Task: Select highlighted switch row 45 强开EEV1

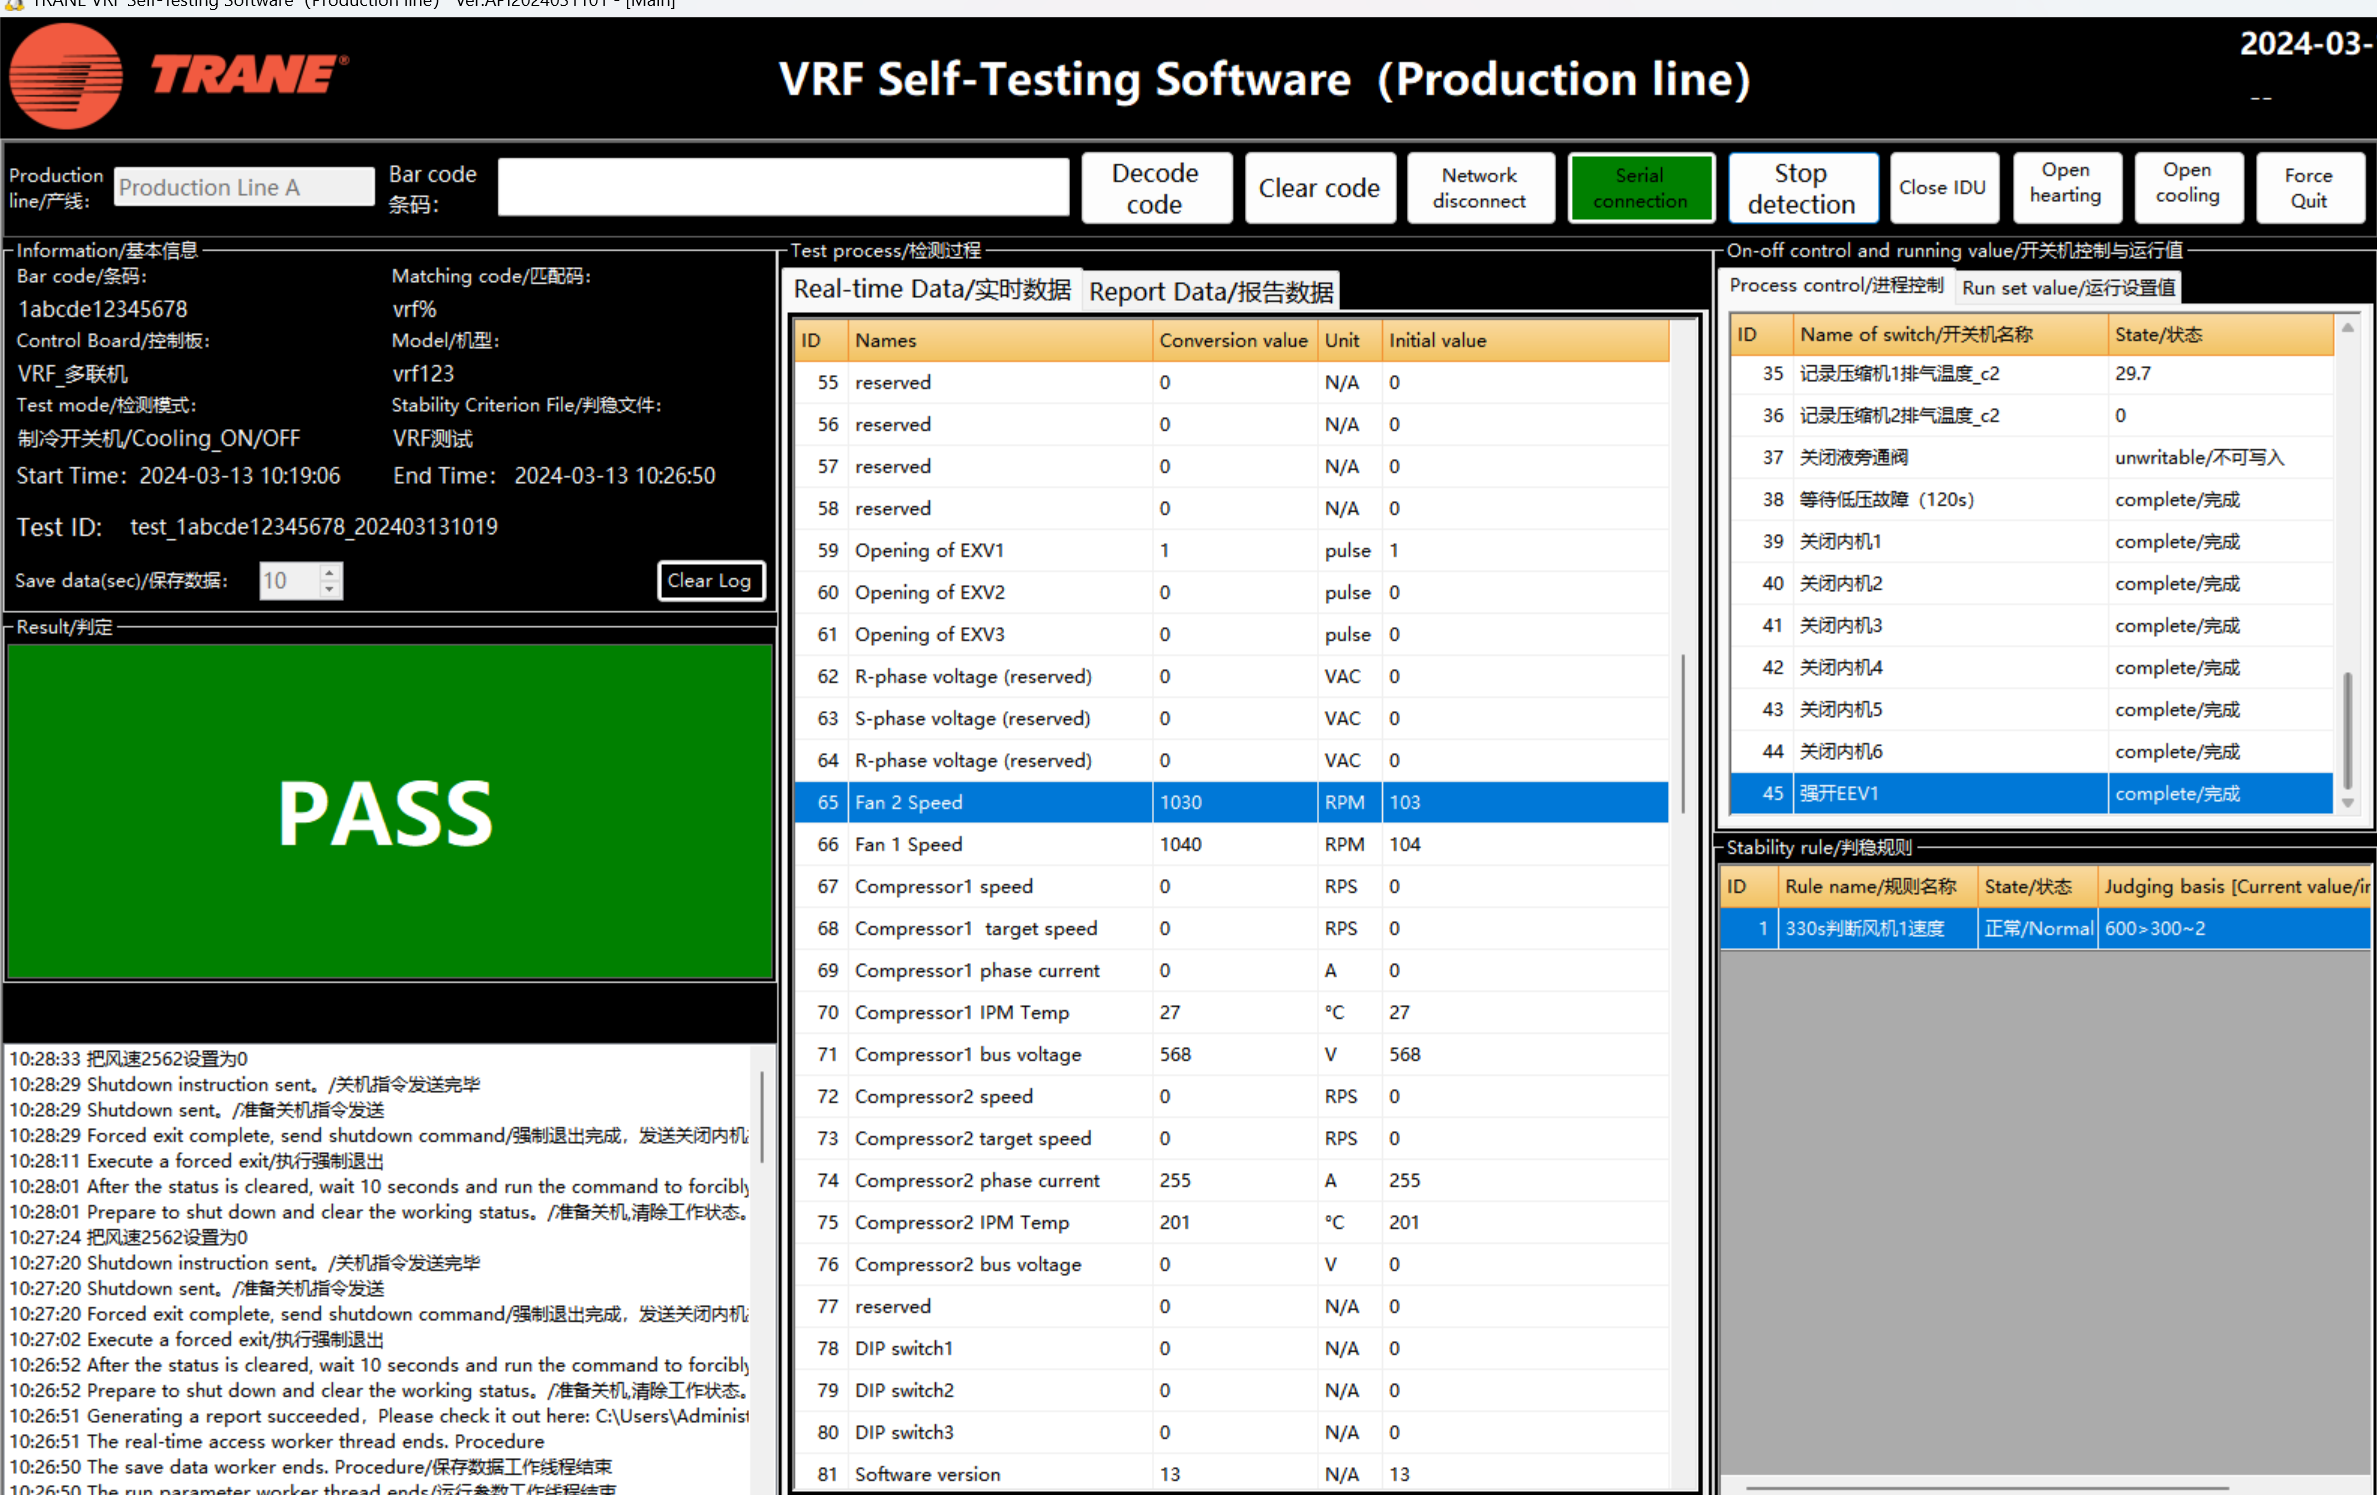Action: click(2032, 793)
